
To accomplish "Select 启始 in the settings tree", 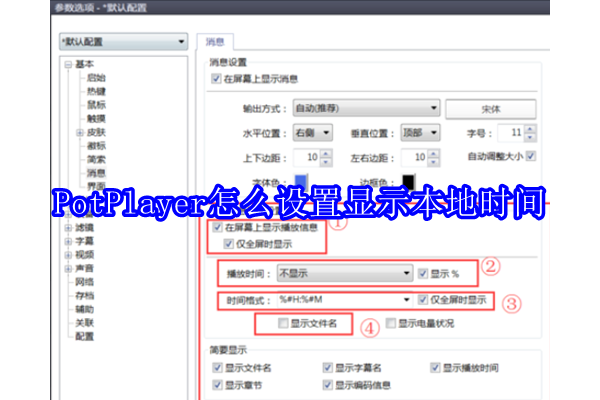I will pos(96,78).
